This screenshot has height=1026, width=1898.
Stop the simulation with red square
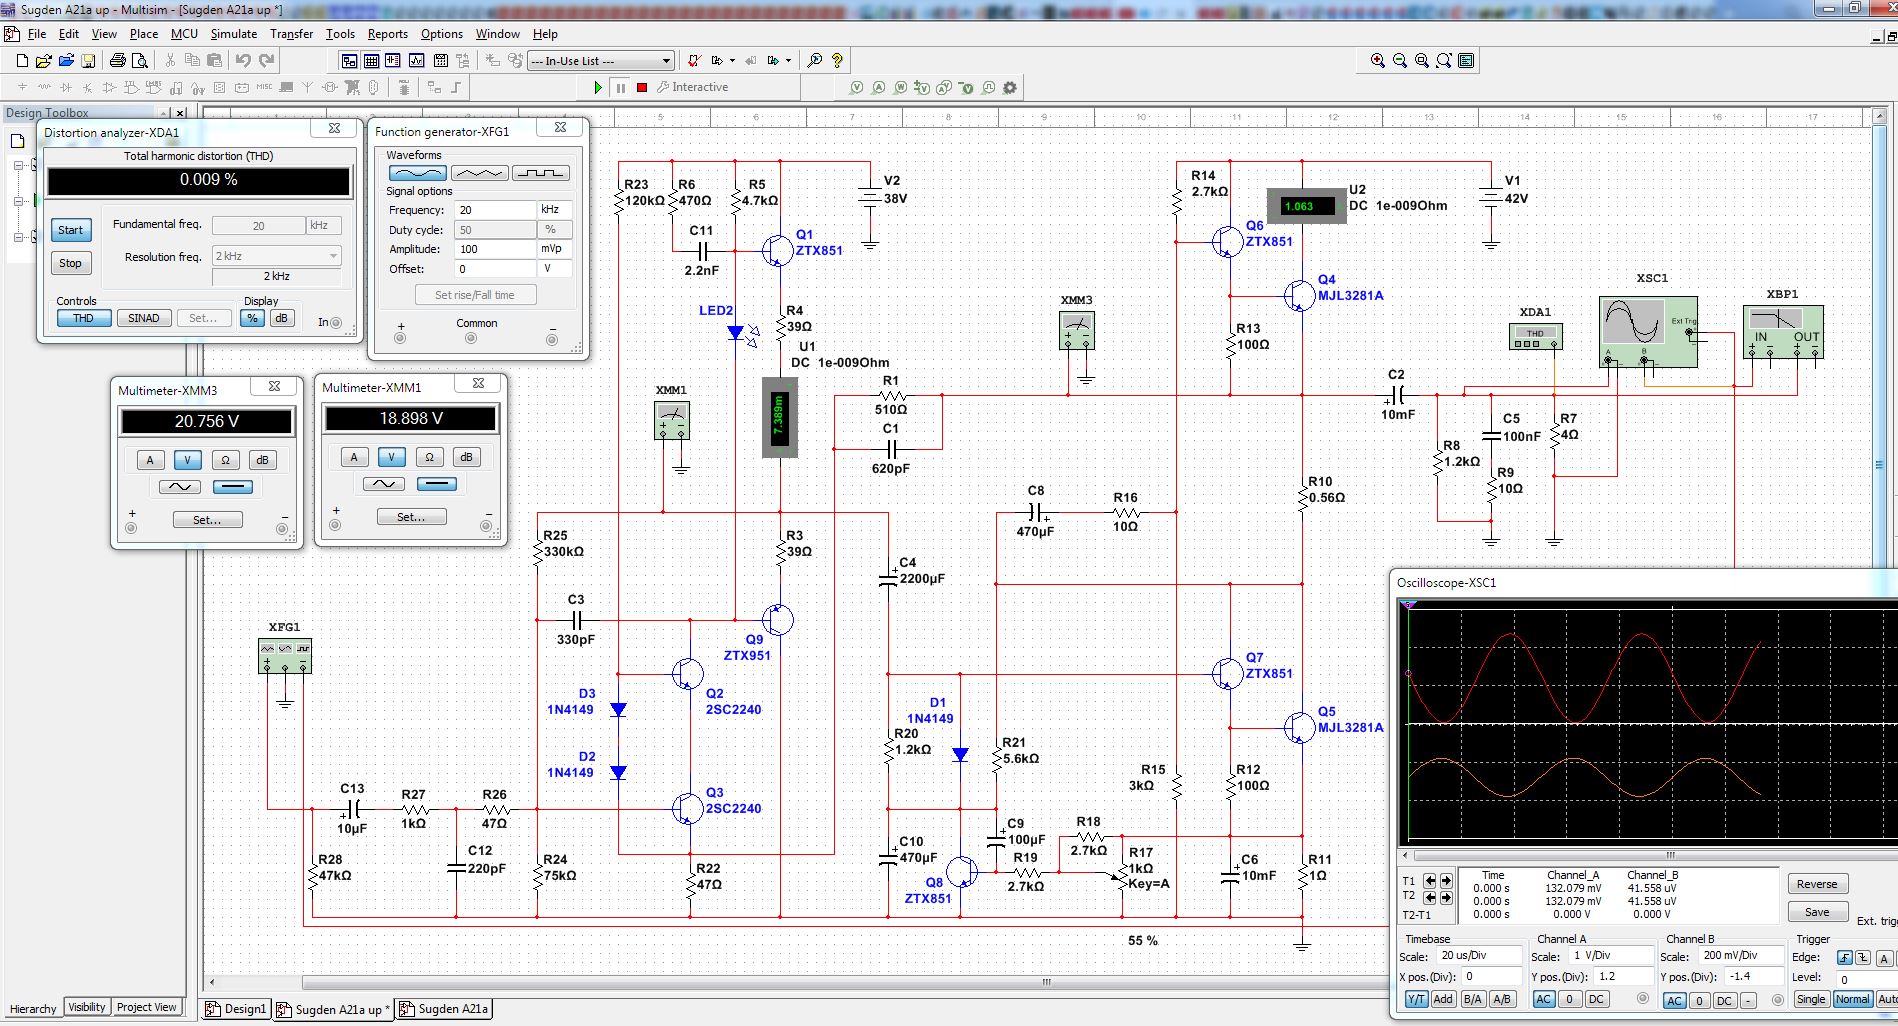click(x=642, y=88)
